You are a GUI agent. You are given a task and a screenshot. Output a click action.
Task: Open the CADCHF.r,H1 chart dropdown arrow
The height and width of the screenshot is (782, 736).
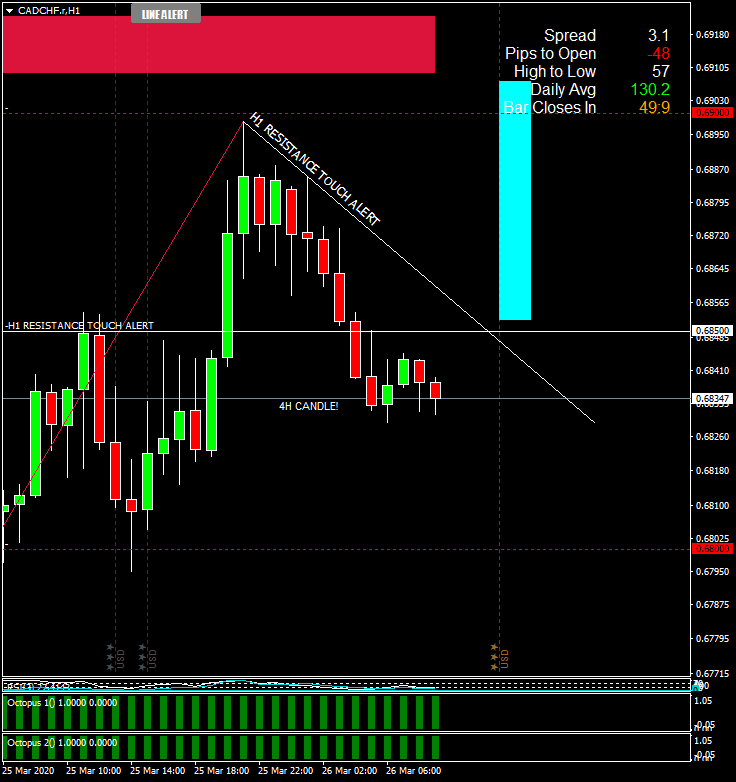click(x=9, y=10)
